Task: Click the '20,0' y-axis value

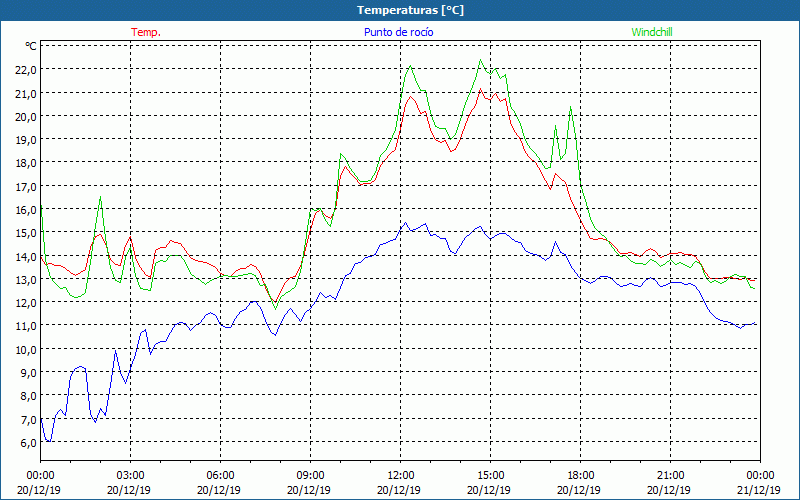Action: (x=26, y=116)
